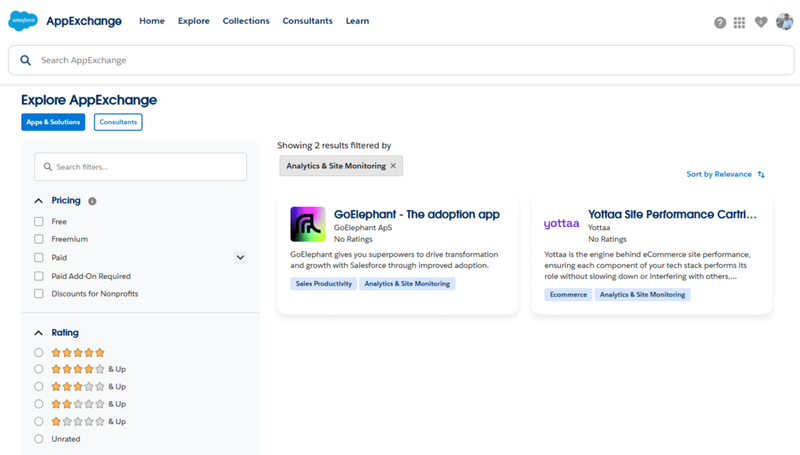Open the Collections menu item
The height and width of the screenshot is (455, 800).
246,21
